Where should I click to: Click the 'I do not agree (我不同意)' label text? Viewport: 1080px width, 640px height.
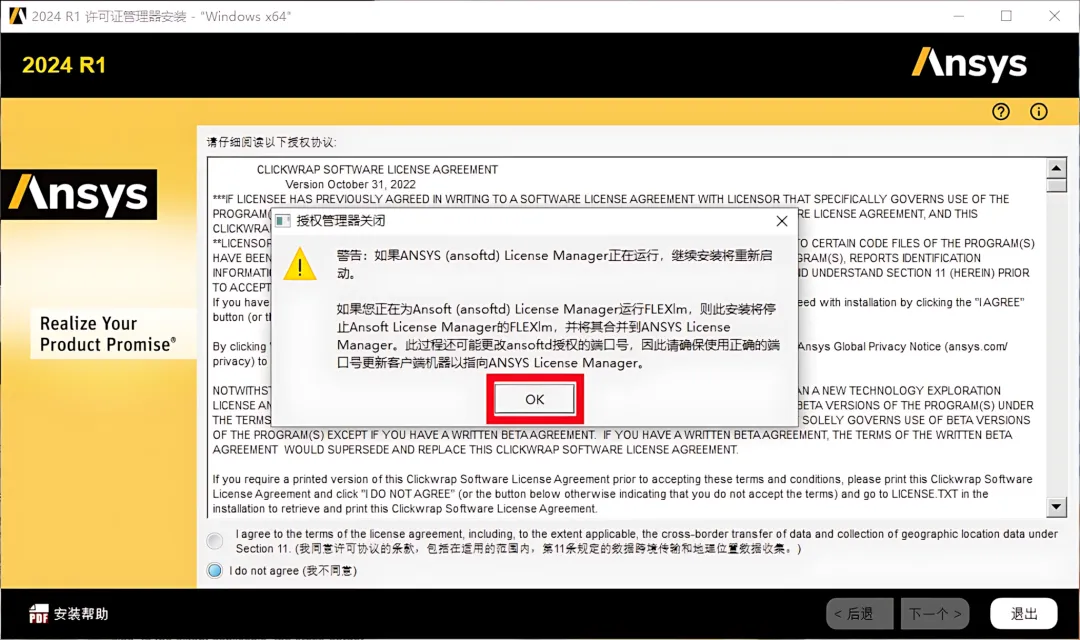[x=293, y=570]
